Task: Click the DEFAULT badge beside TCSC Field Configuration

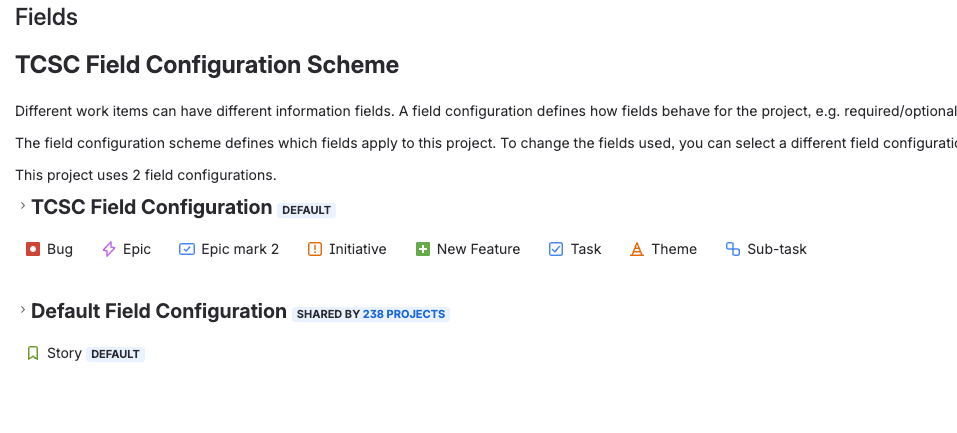Action: click(x=307, y=210)
